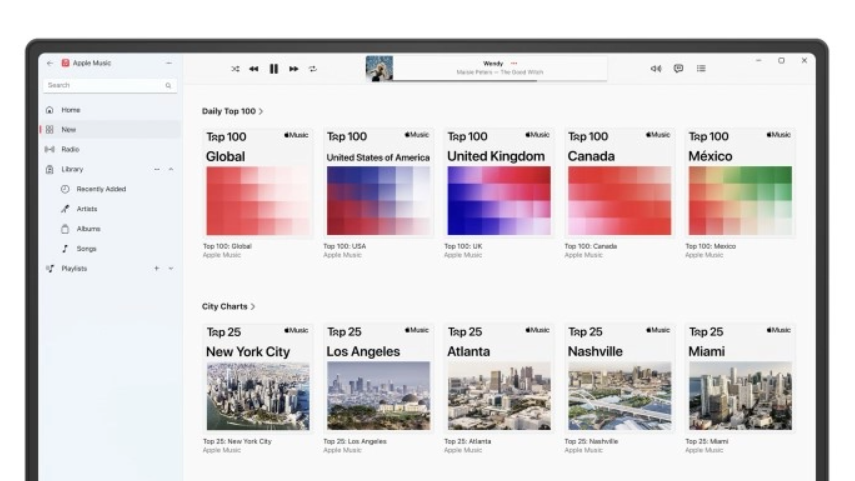Click the 'Top 25: Miami' caption
Image resolution: width=855 pixels, height=481 pixels.
707,442
